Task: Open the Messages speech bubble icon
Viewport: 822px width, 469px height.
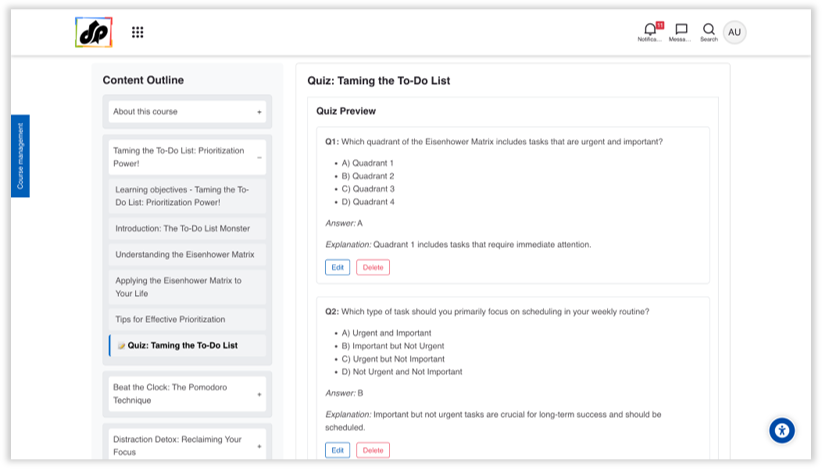Action: click(681, 29)
